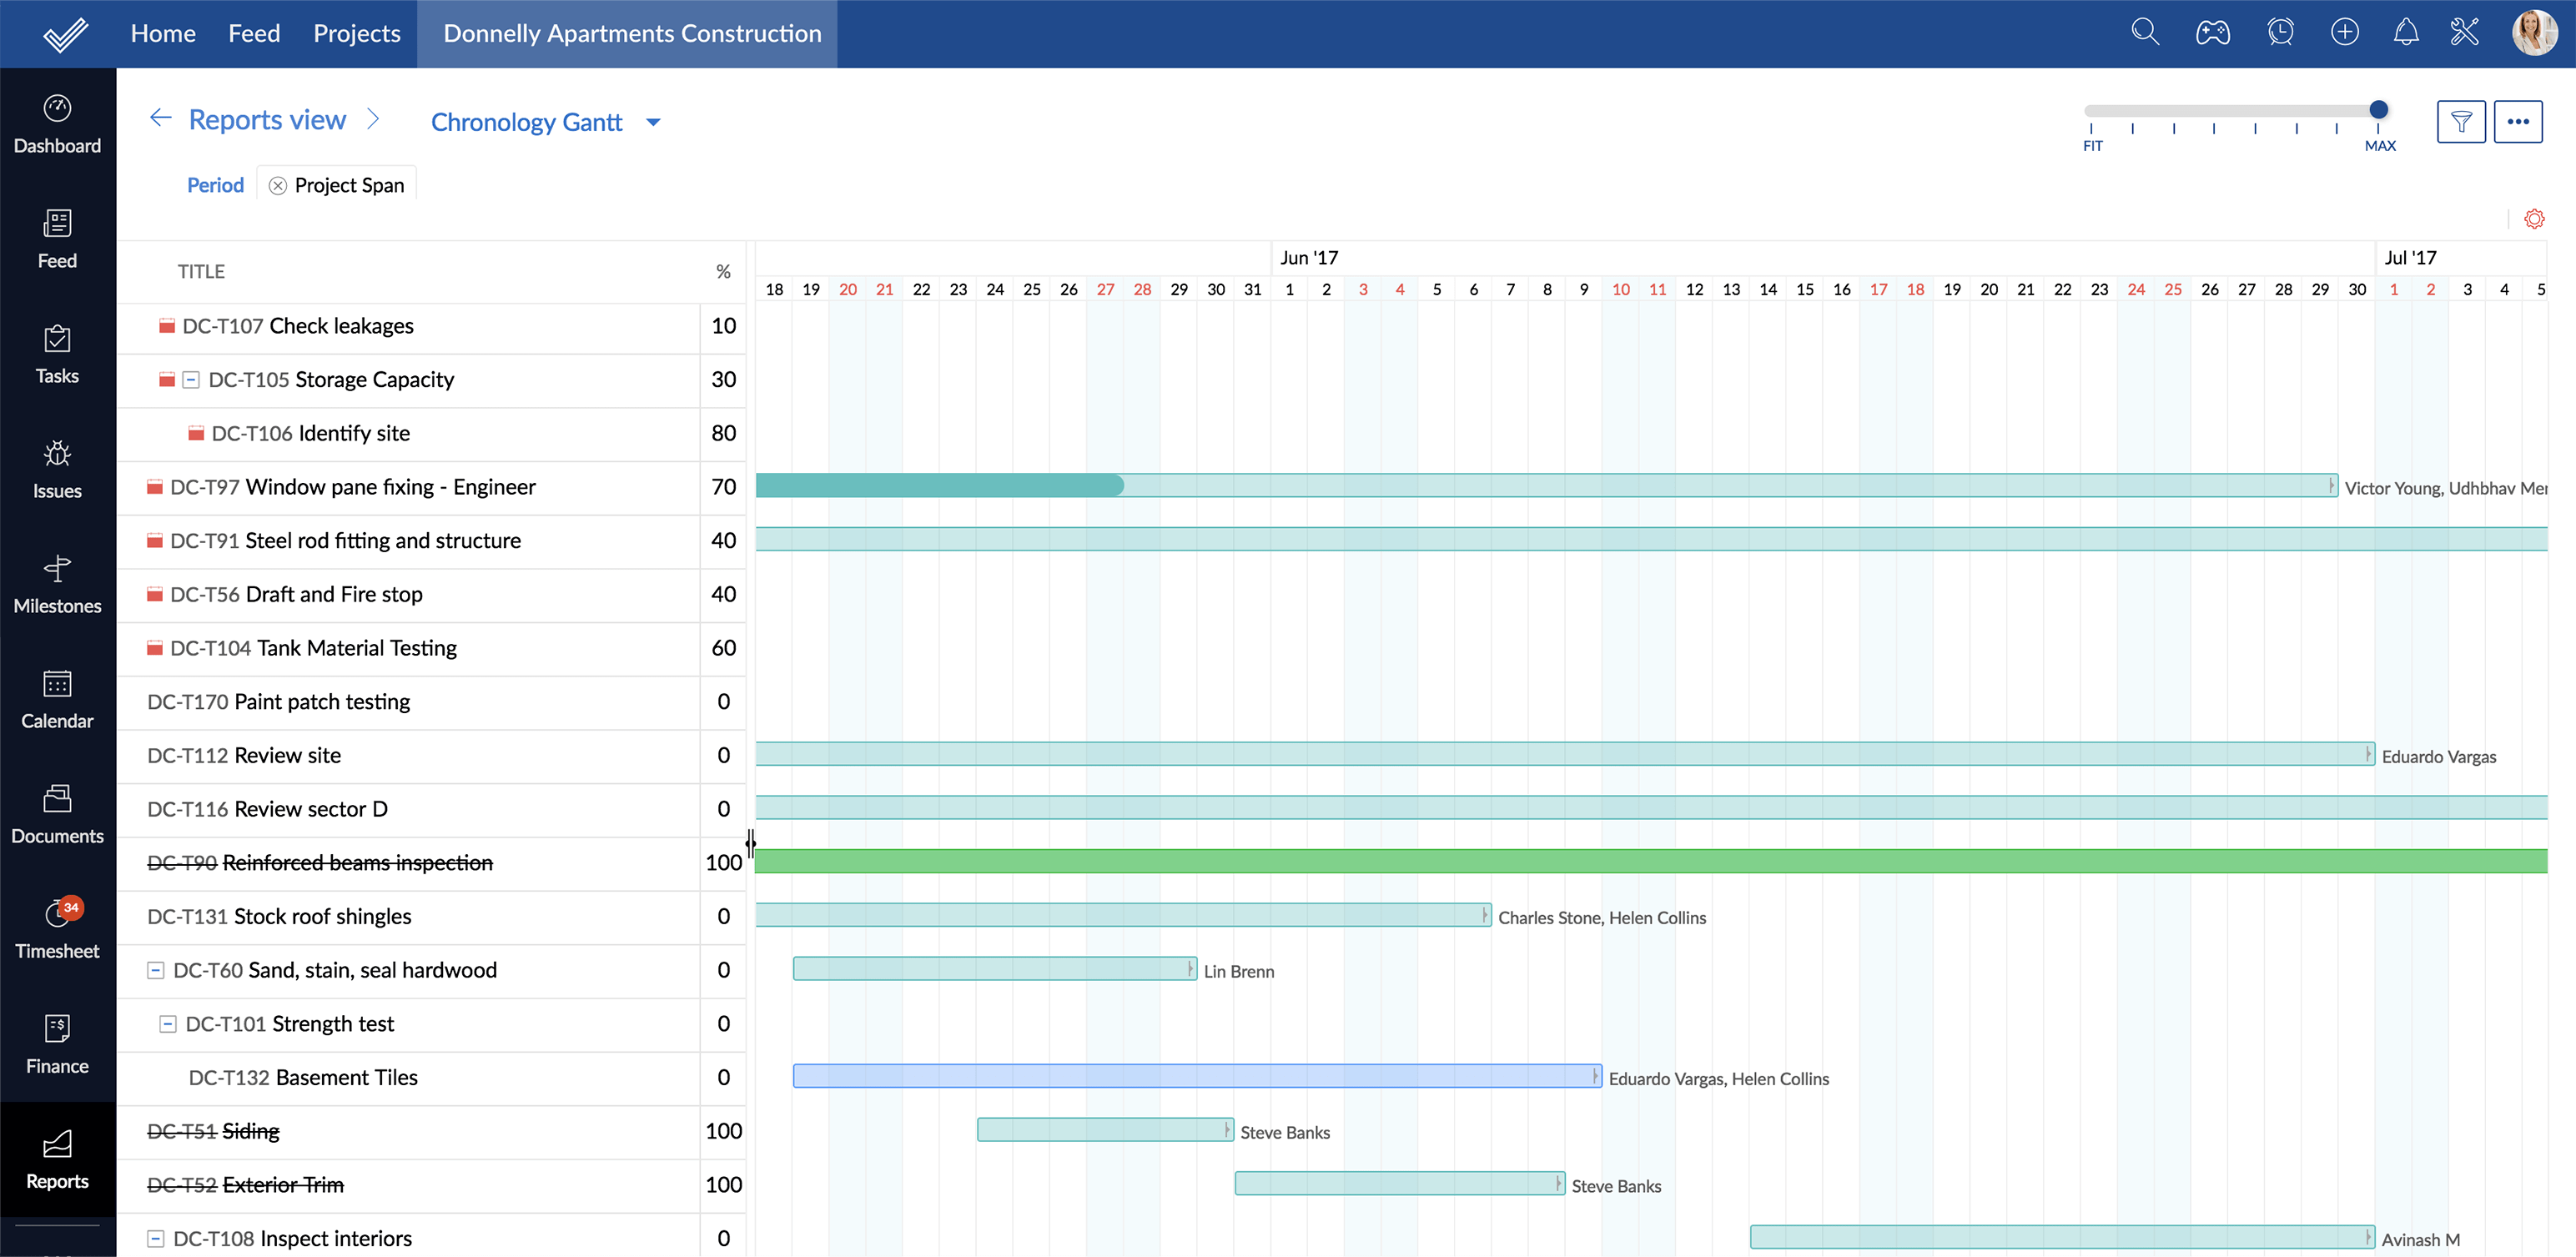2576x1257 pixels.
Task: Open notifications bell icon
Action: pos(2406,32)
